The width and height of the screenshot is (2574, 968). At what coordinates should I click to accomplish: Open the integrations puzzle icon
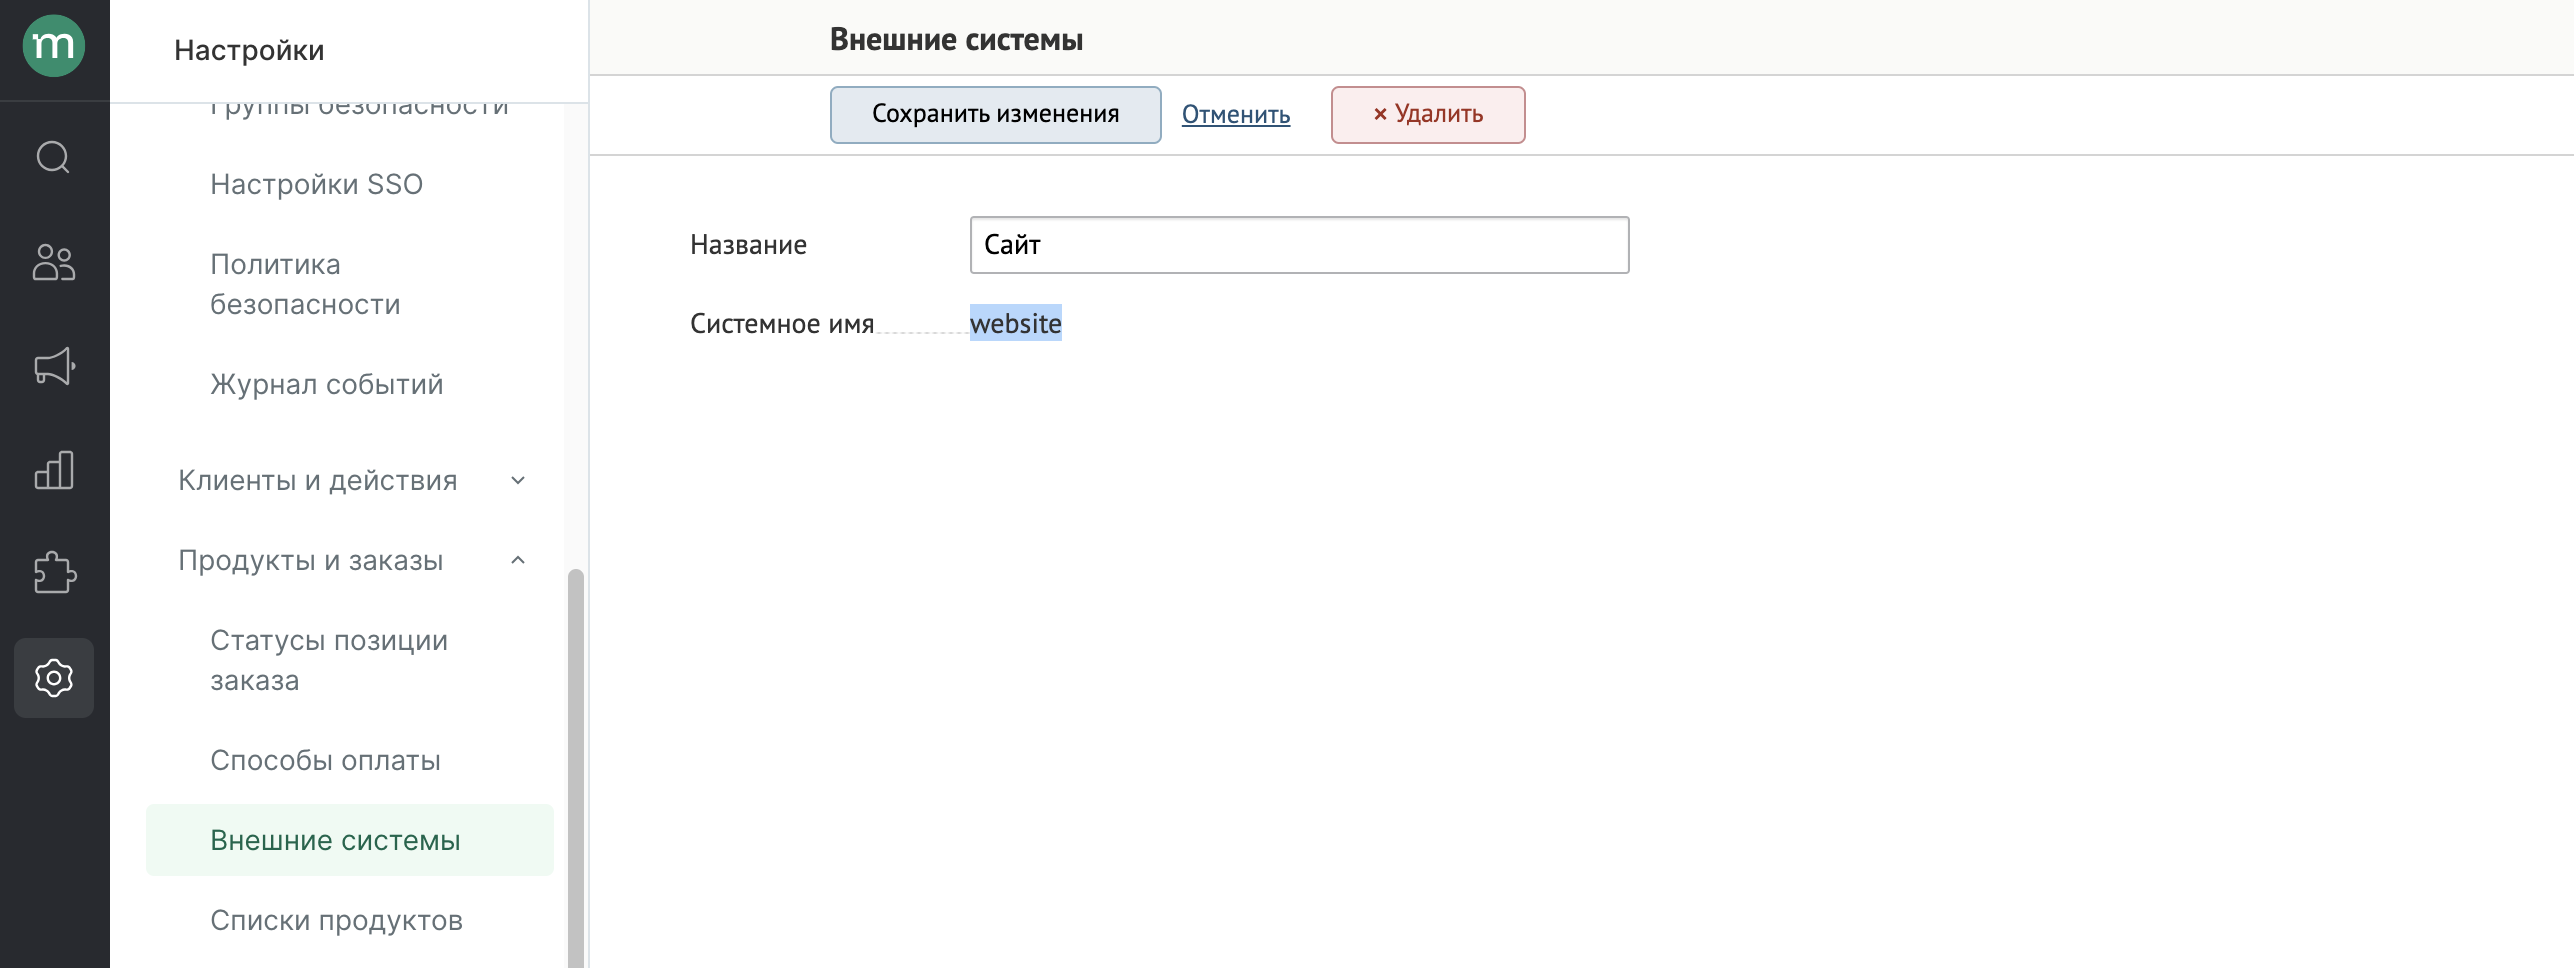click(54, 573)
